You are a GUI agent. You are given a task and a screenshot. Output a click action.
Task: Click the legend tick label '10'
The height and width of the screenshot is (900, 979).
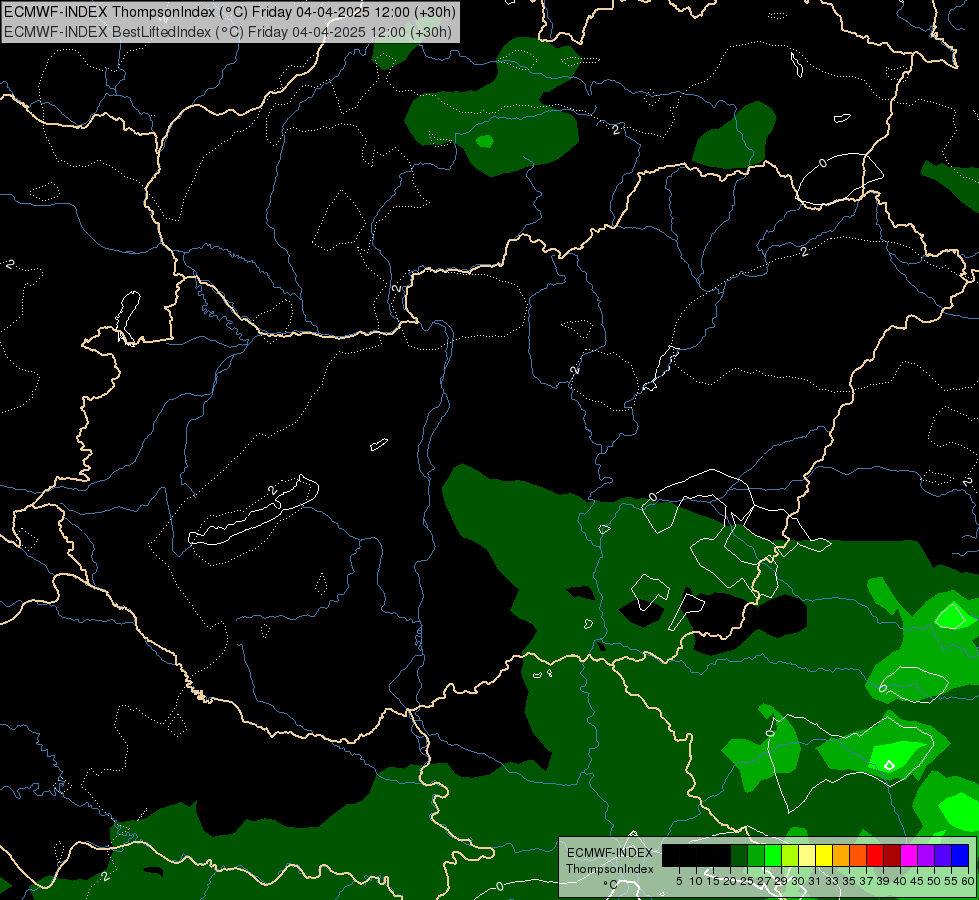[x=696, y=881]
